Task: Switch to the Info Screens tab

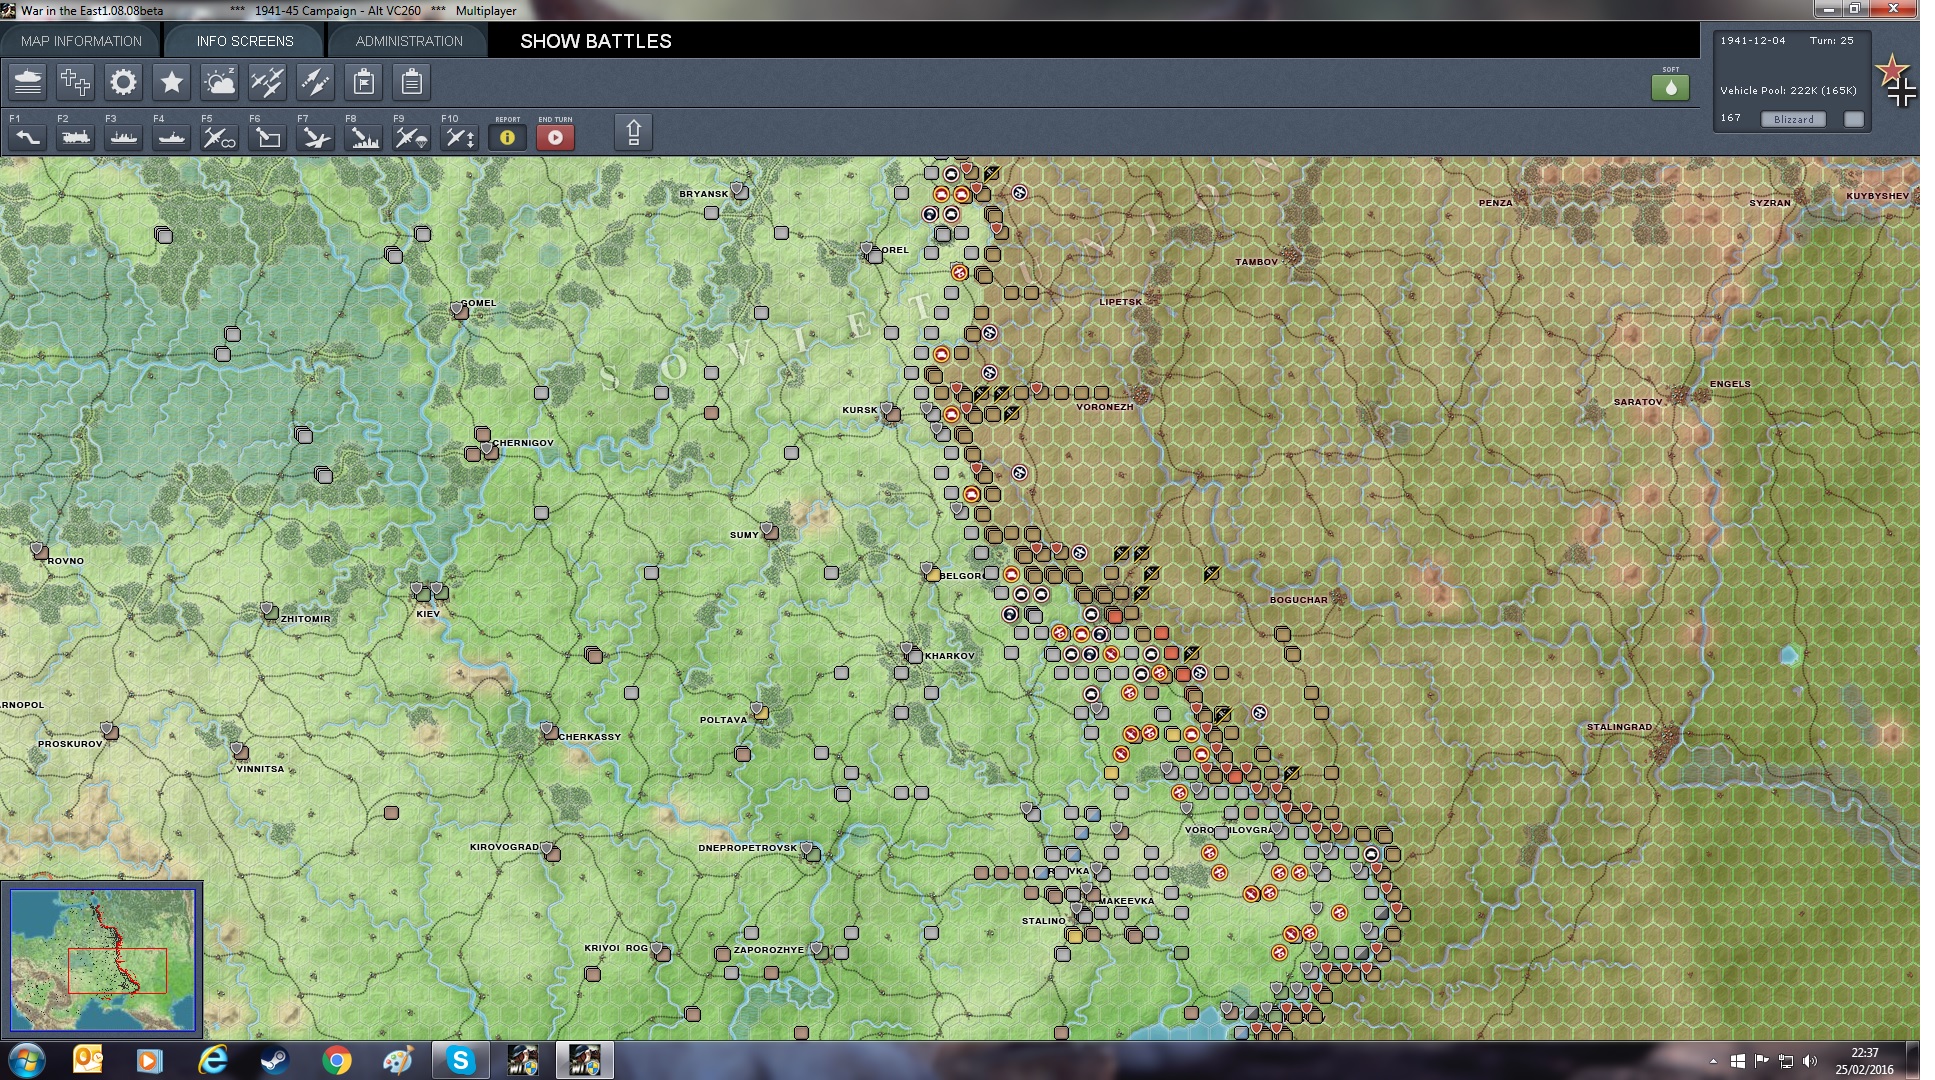Action: tap(245, 41)
